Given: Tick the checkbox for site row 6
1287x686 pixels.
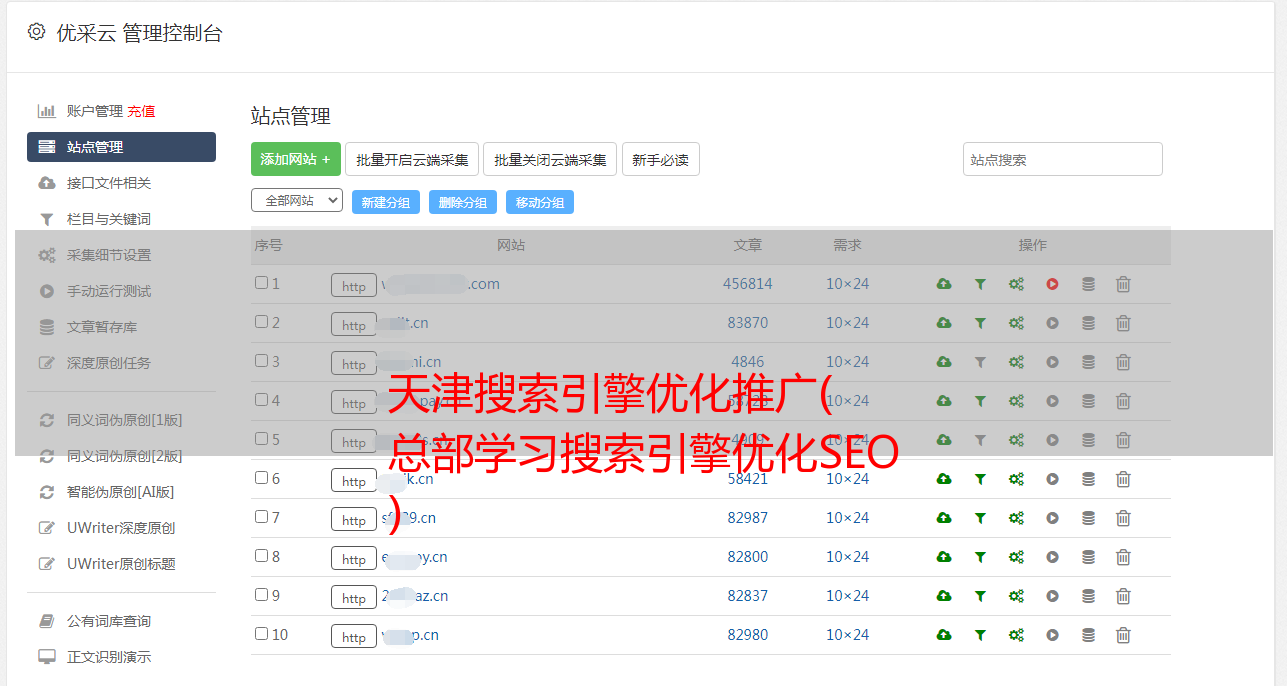Looking at the screenshot, I should pyautogui.click(x=261, y=478).
